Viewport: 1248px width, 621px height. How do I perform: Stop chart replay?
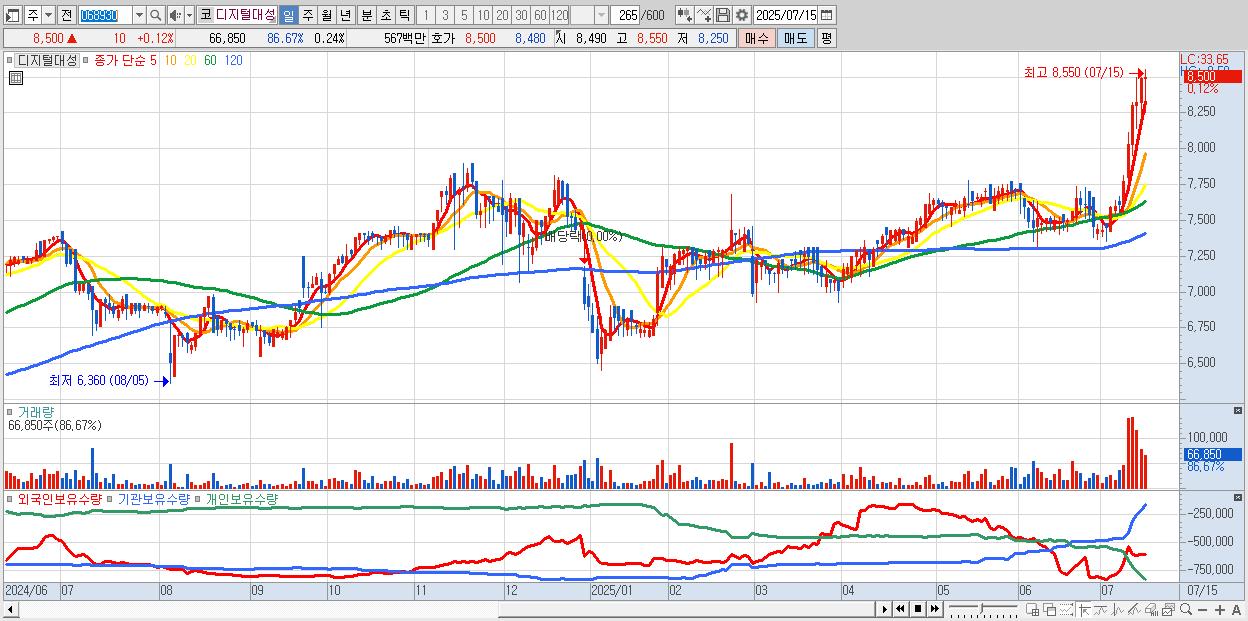click(x=918, y=609)
